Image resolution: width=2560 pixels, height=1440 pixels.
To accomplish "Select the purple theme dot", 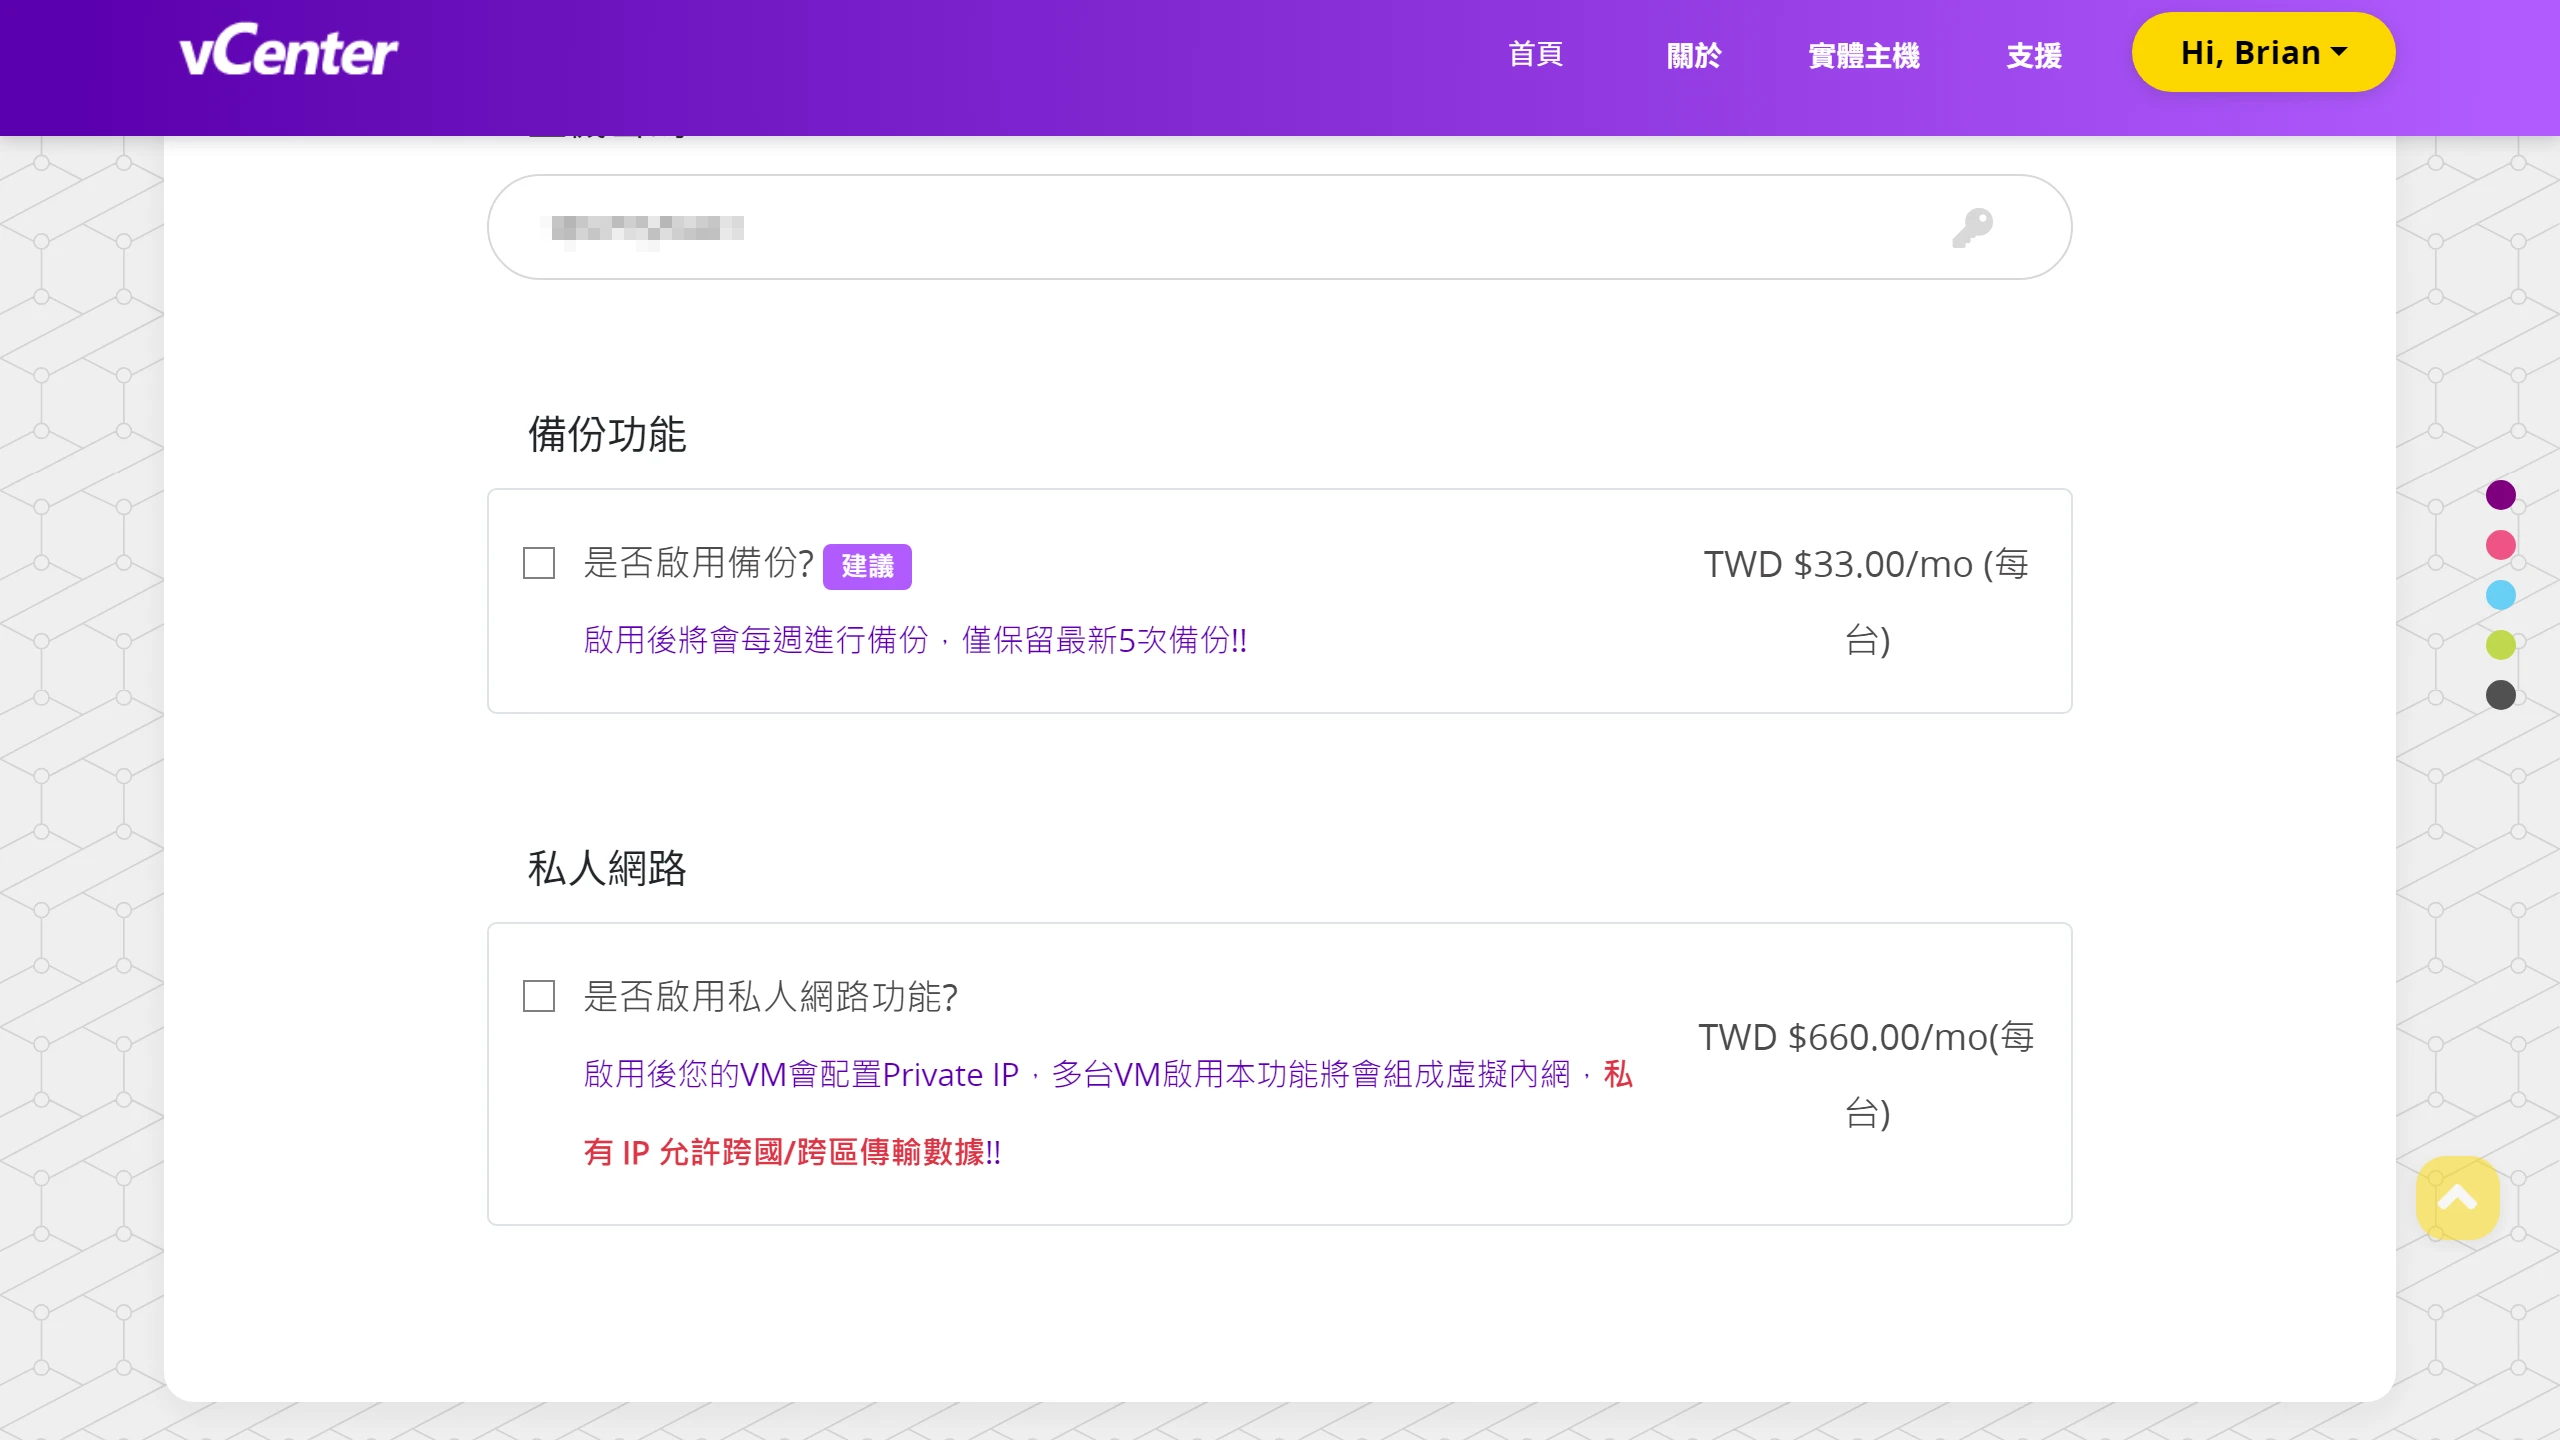I will [x=2500, y=495].
